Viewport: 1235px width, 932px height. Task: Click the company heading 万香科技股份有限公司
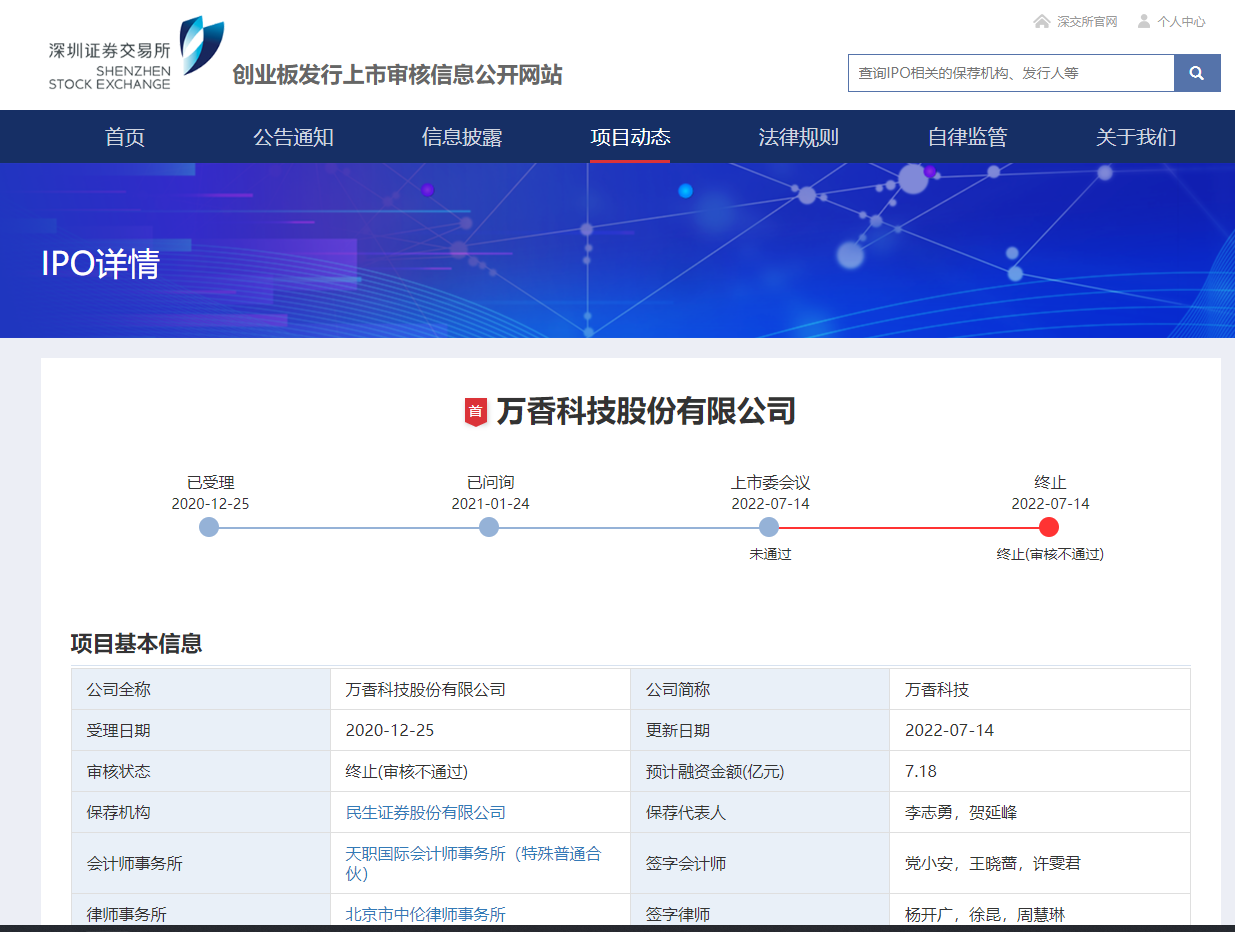coord(646,411)
